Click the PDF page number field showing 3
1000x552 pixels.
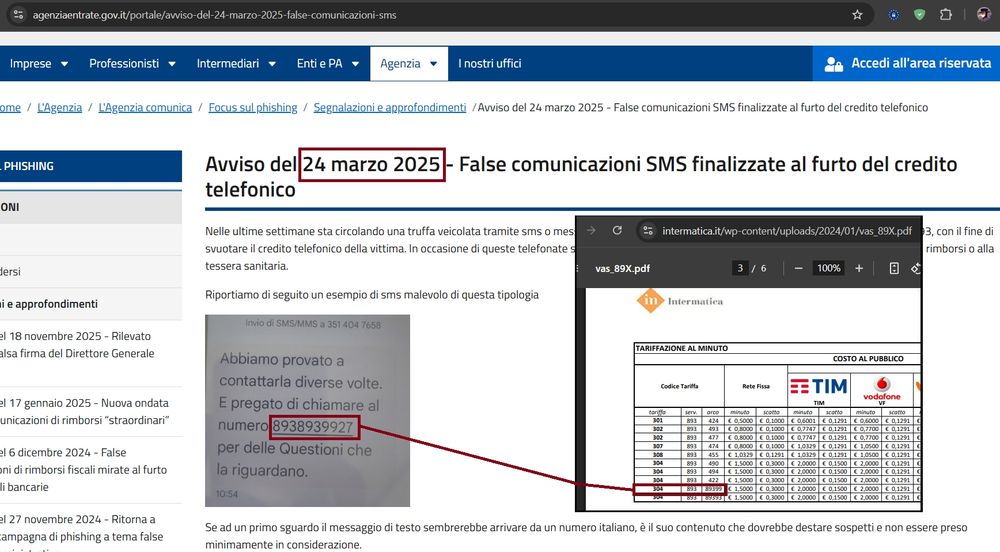[740, 268]
